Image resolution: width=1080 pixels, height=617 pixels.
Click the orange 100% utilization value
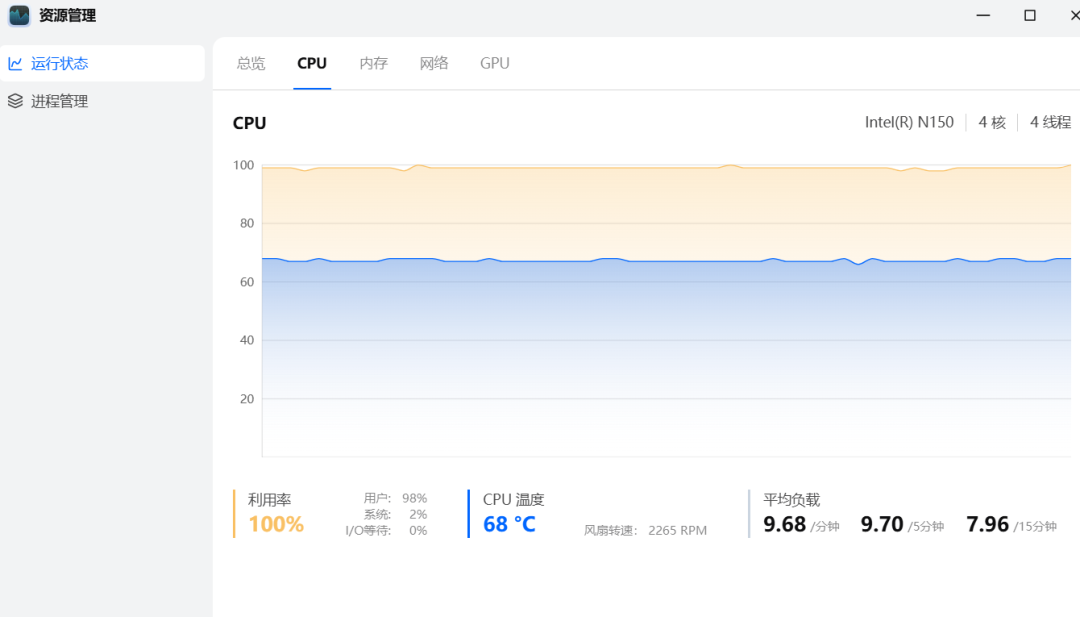point(276,524)
